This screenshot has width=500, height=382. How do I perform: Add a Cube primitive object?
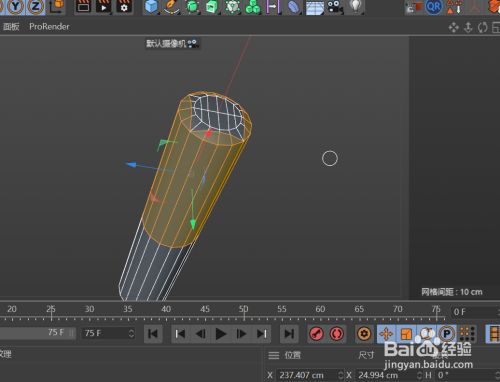(x=151, y=7)
